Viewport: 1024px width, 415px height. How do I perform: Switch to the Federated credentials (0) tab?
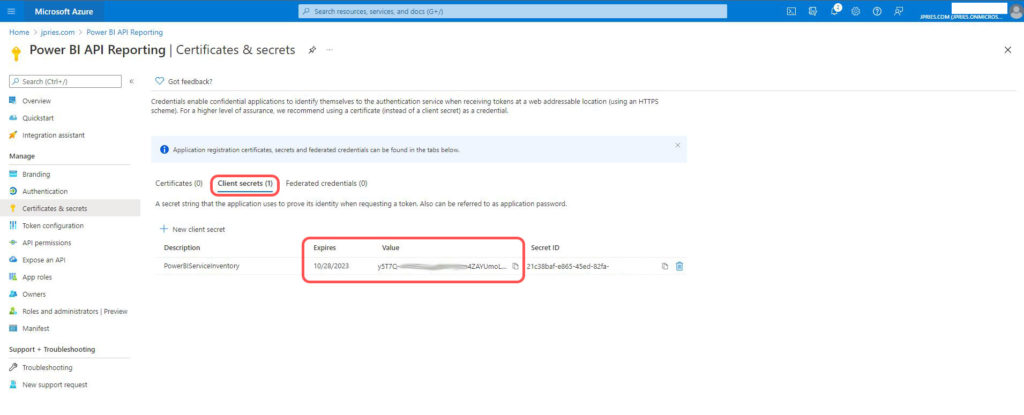(x=326, y=184)
